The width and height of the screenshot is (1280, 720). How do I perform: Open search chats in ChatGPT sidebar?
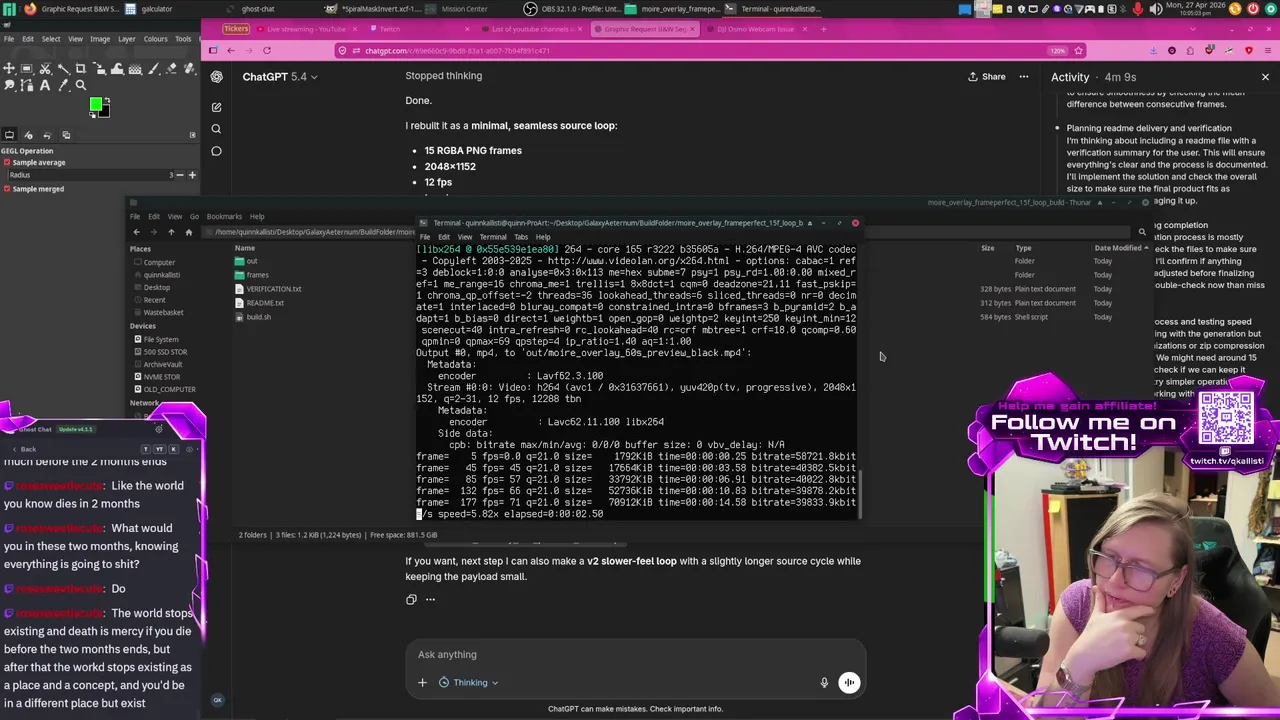pyautogui.click(x=216, y=128)
